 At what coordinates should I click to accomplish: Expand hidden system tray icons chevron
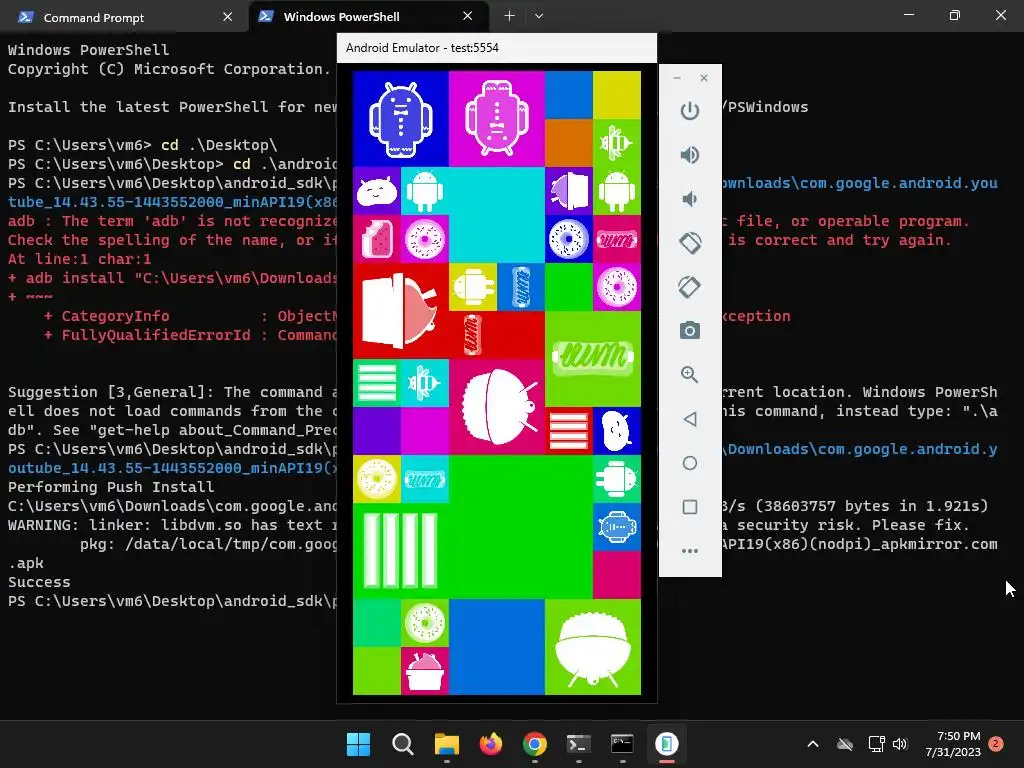tap(813, 744)
